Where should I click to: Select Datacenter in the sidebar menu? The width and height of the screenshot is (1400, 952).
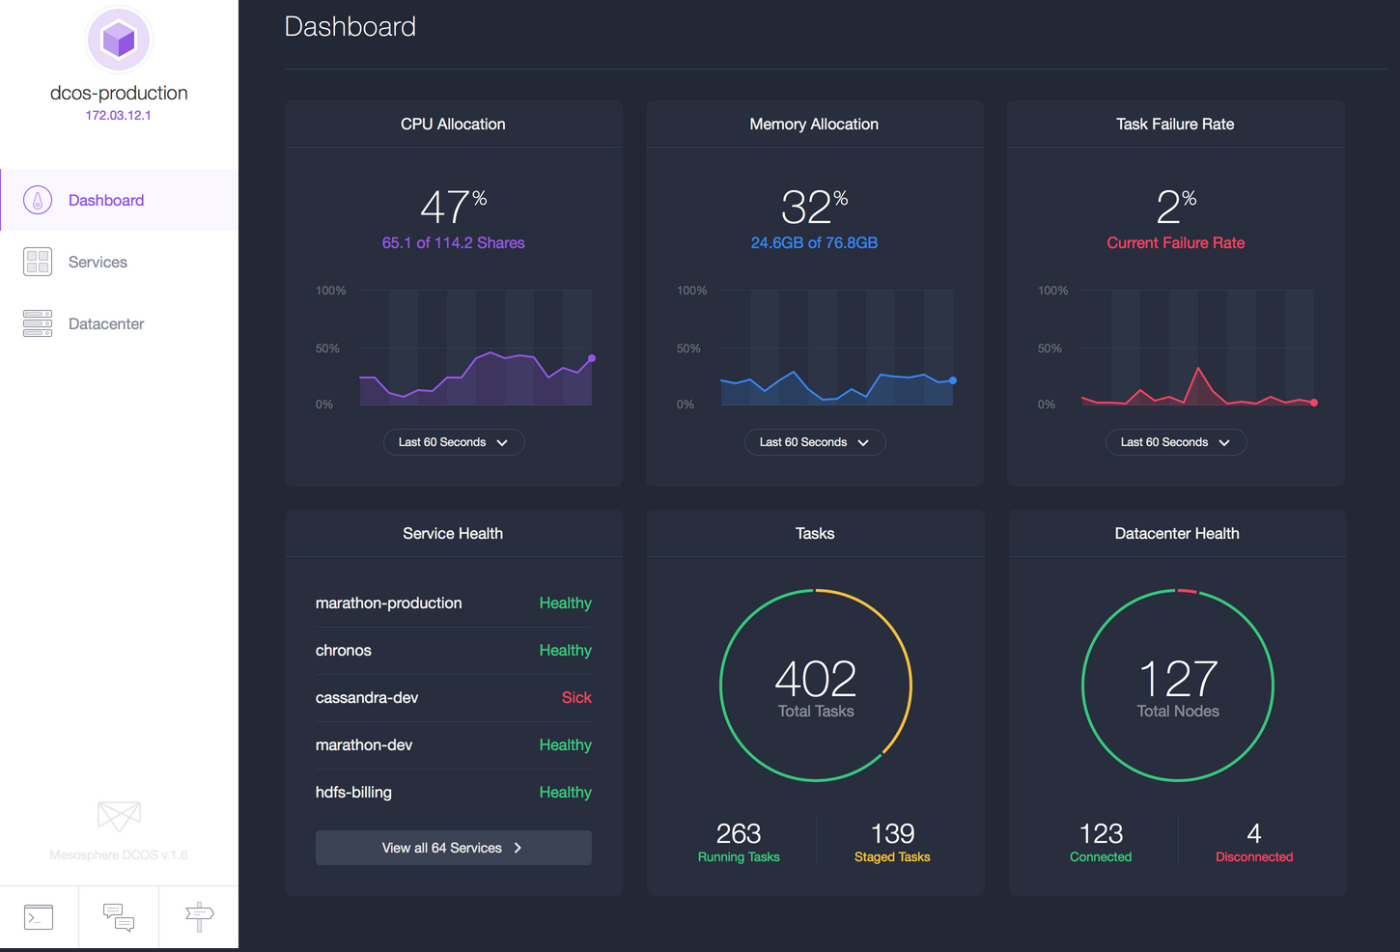point(106,324)
